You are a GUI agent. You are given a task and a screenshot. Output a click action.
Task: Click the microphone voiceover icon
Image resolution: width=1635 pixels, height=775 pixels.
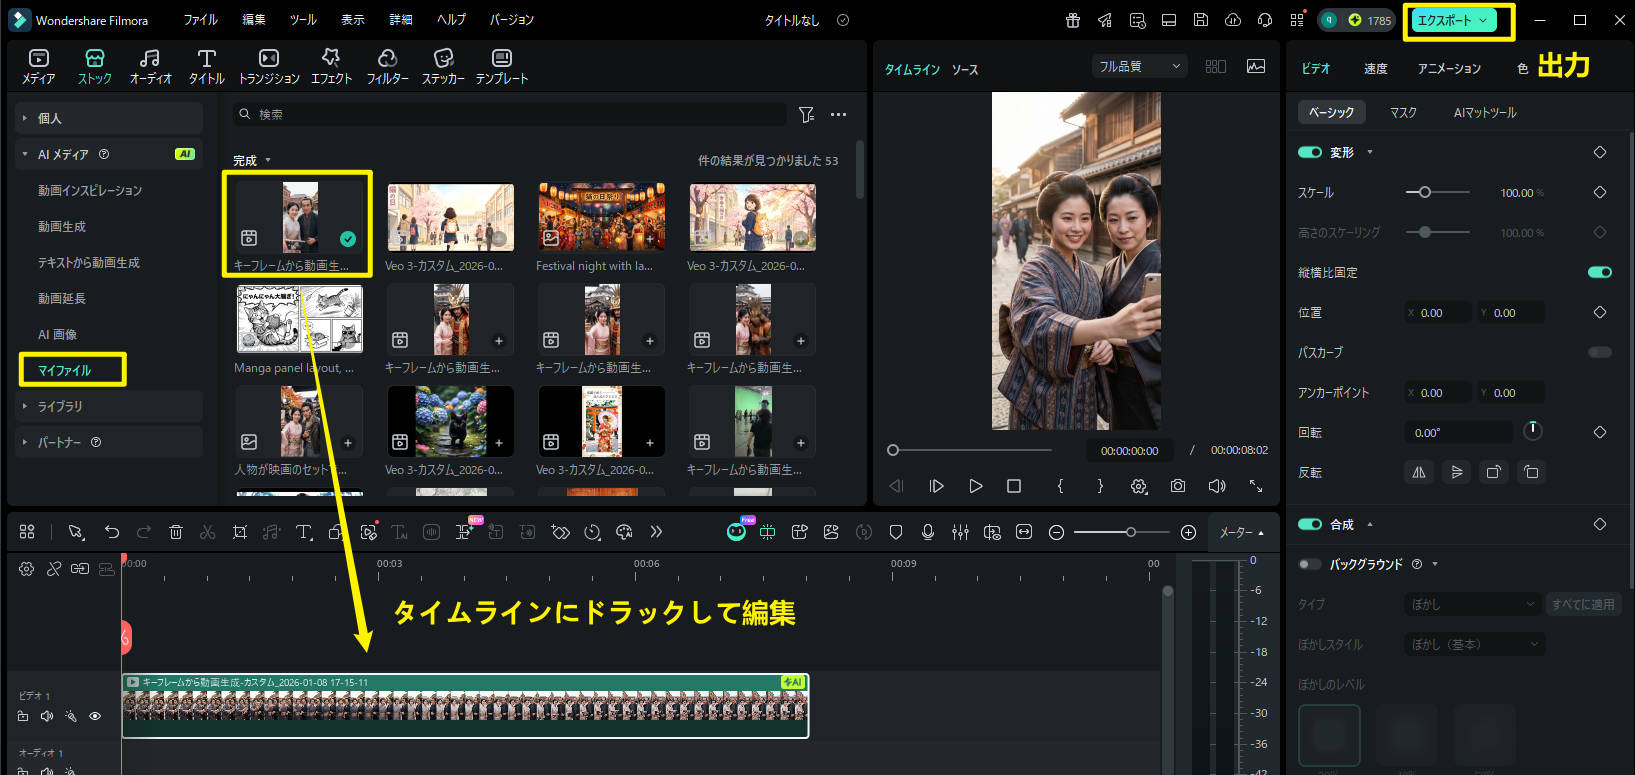click(928, 532)
